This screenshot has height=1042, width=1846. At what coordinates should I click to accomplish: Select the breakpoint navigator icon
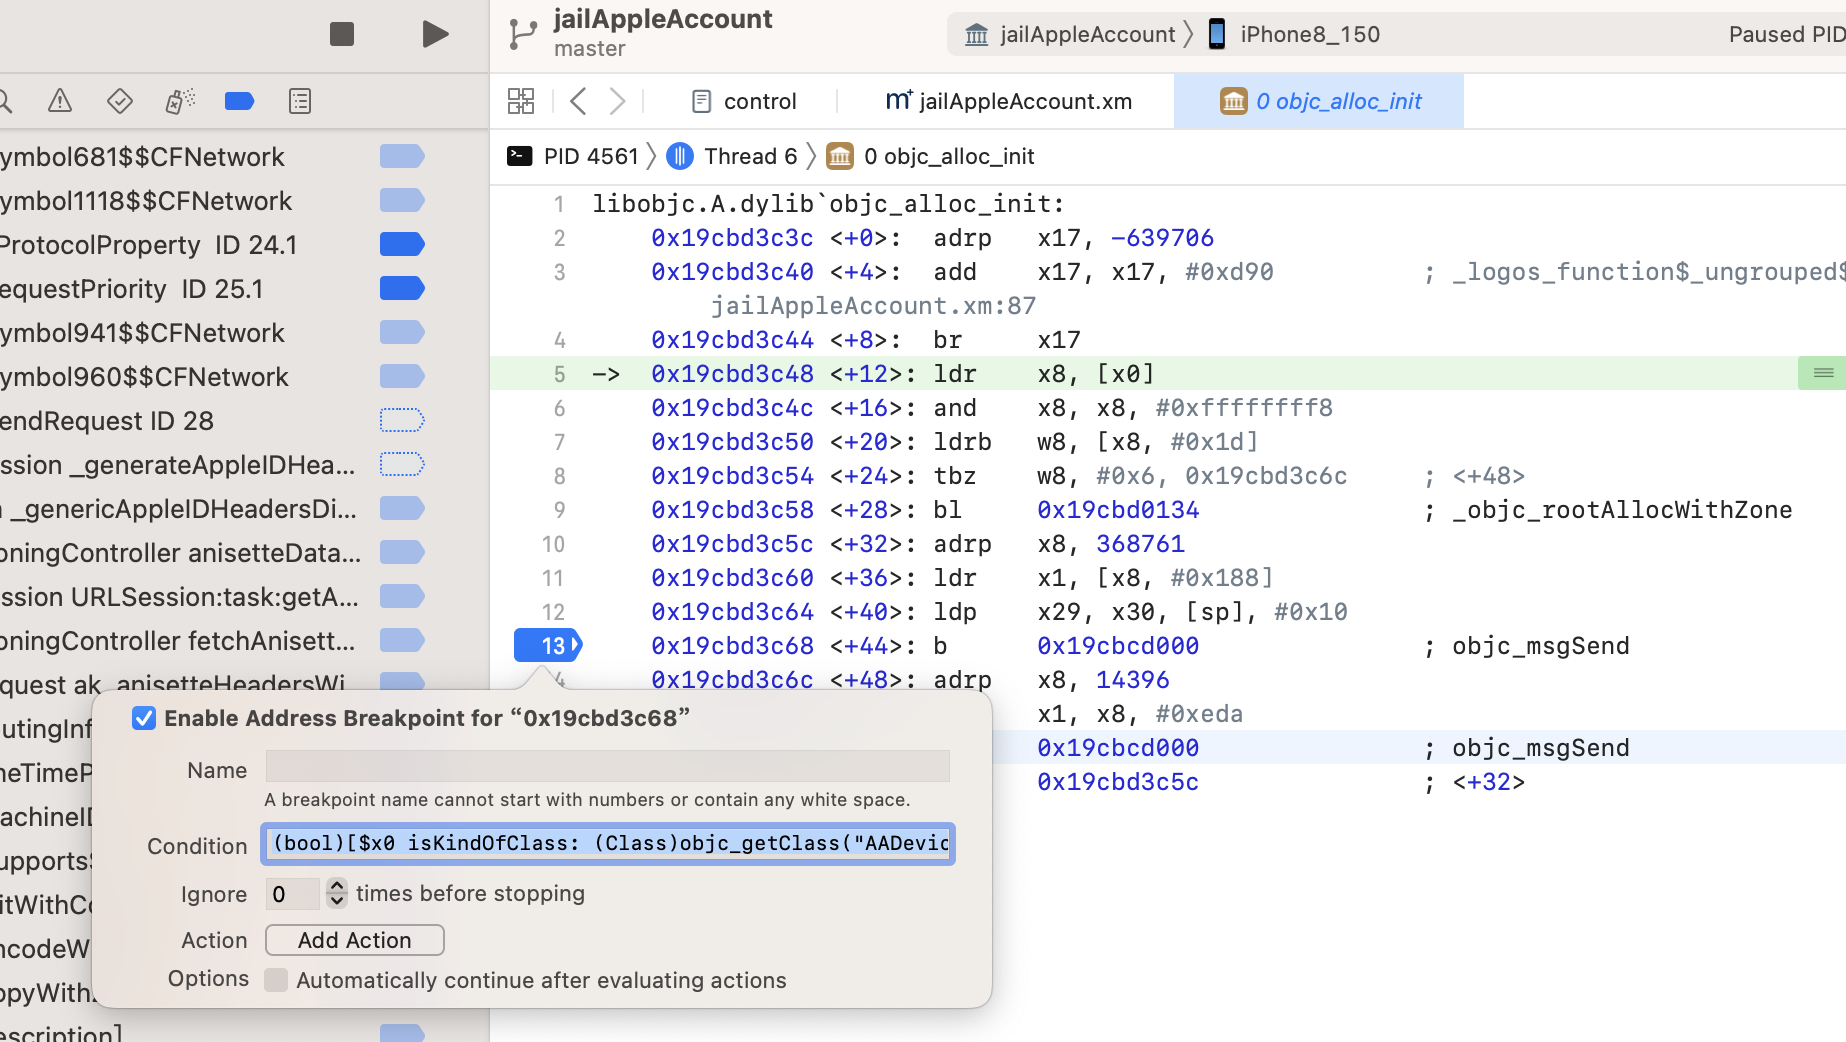(x=240, y=101)
